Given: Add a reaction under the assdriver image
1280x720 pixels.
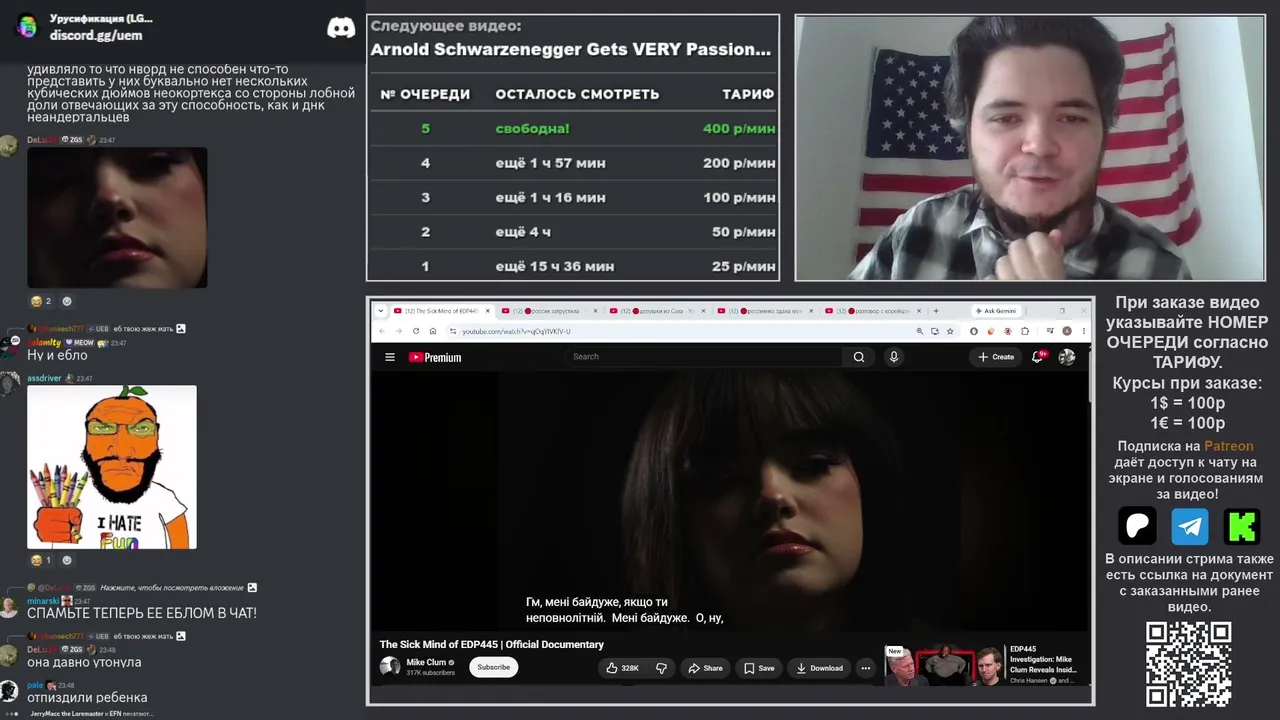Looking at the screenshot, I should pyautogui.click(x=68, y=560).
